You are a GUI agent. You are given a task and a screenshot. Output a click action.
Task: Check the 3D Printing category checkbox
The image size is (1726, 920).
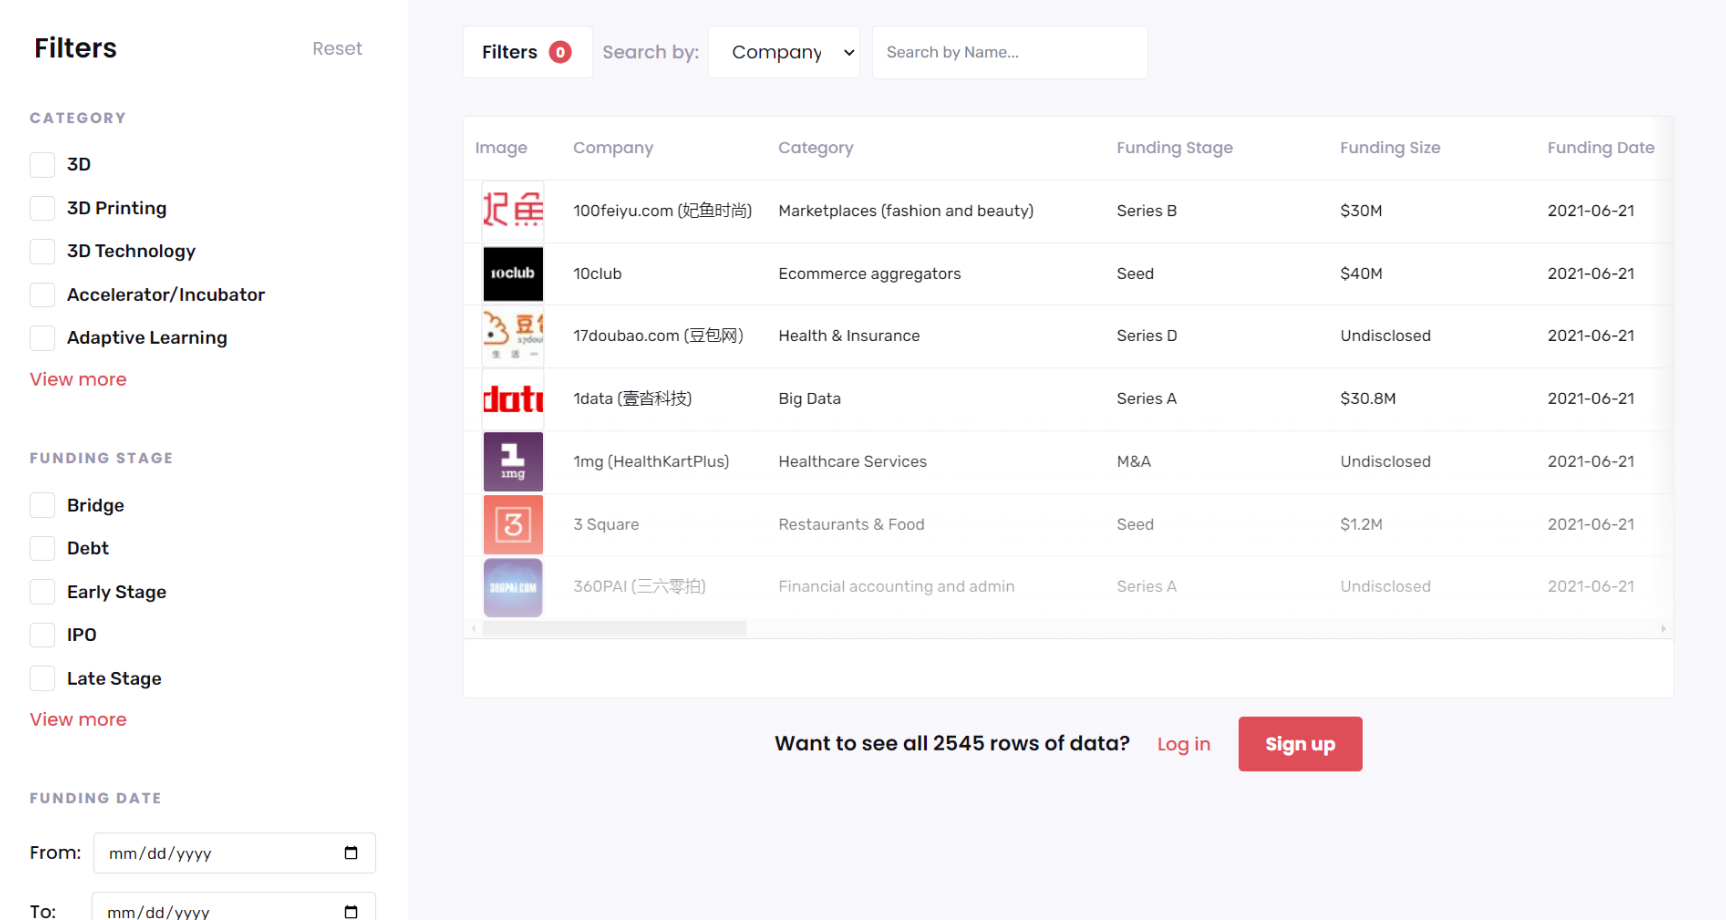42,208
